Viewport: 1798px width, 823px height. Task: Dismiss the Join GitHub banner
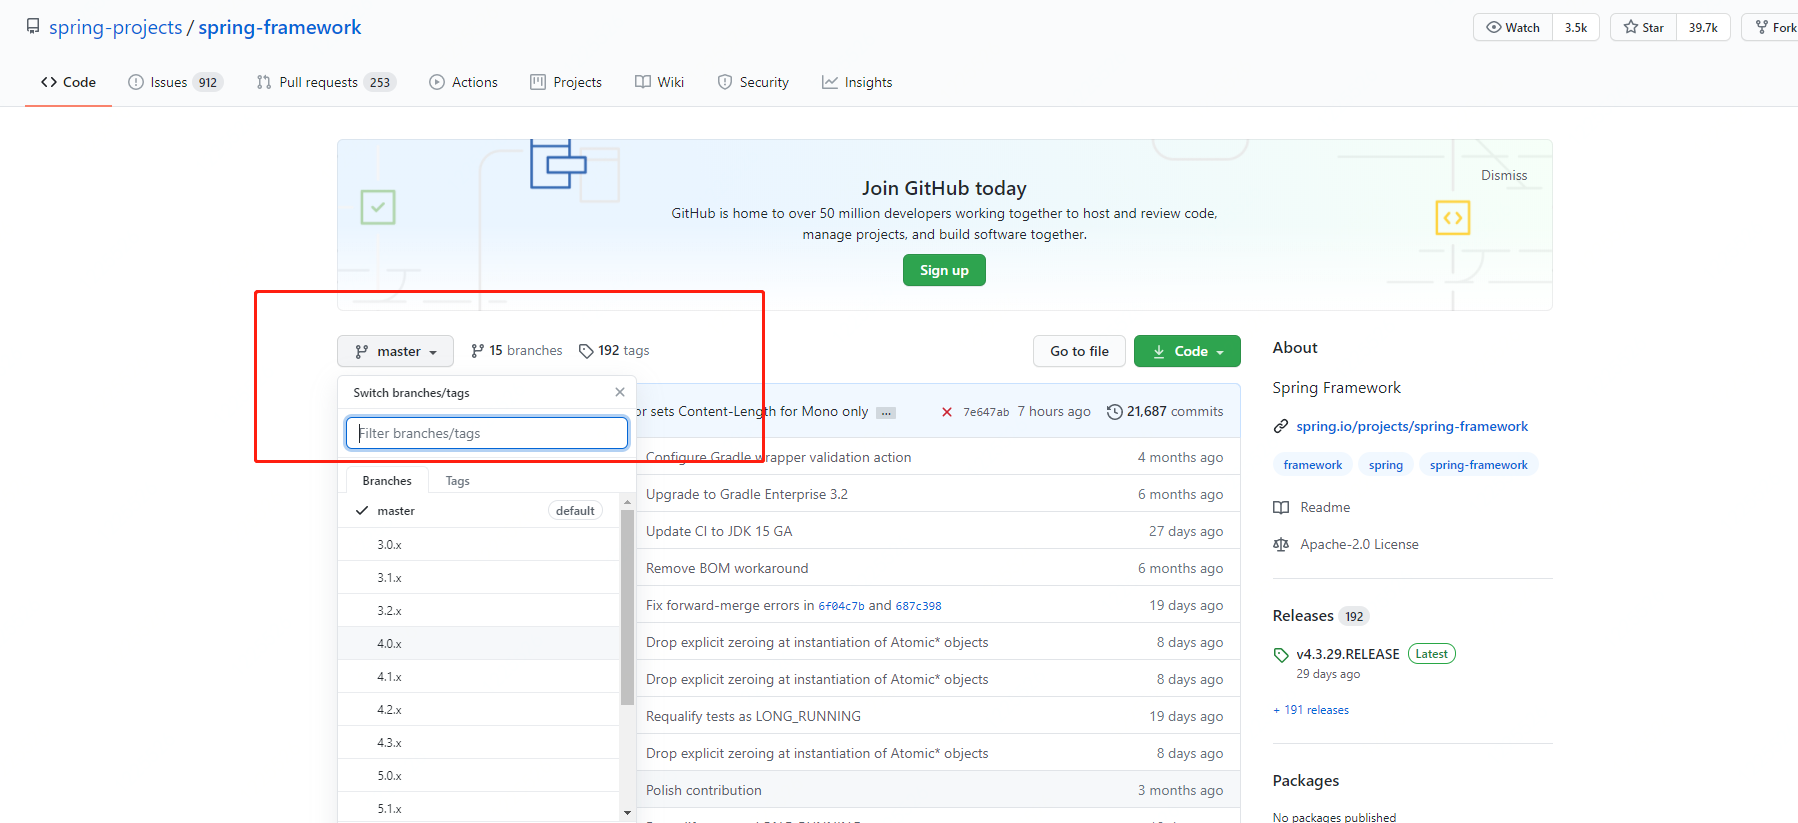pyautogui.click(x=1504, y=175)
